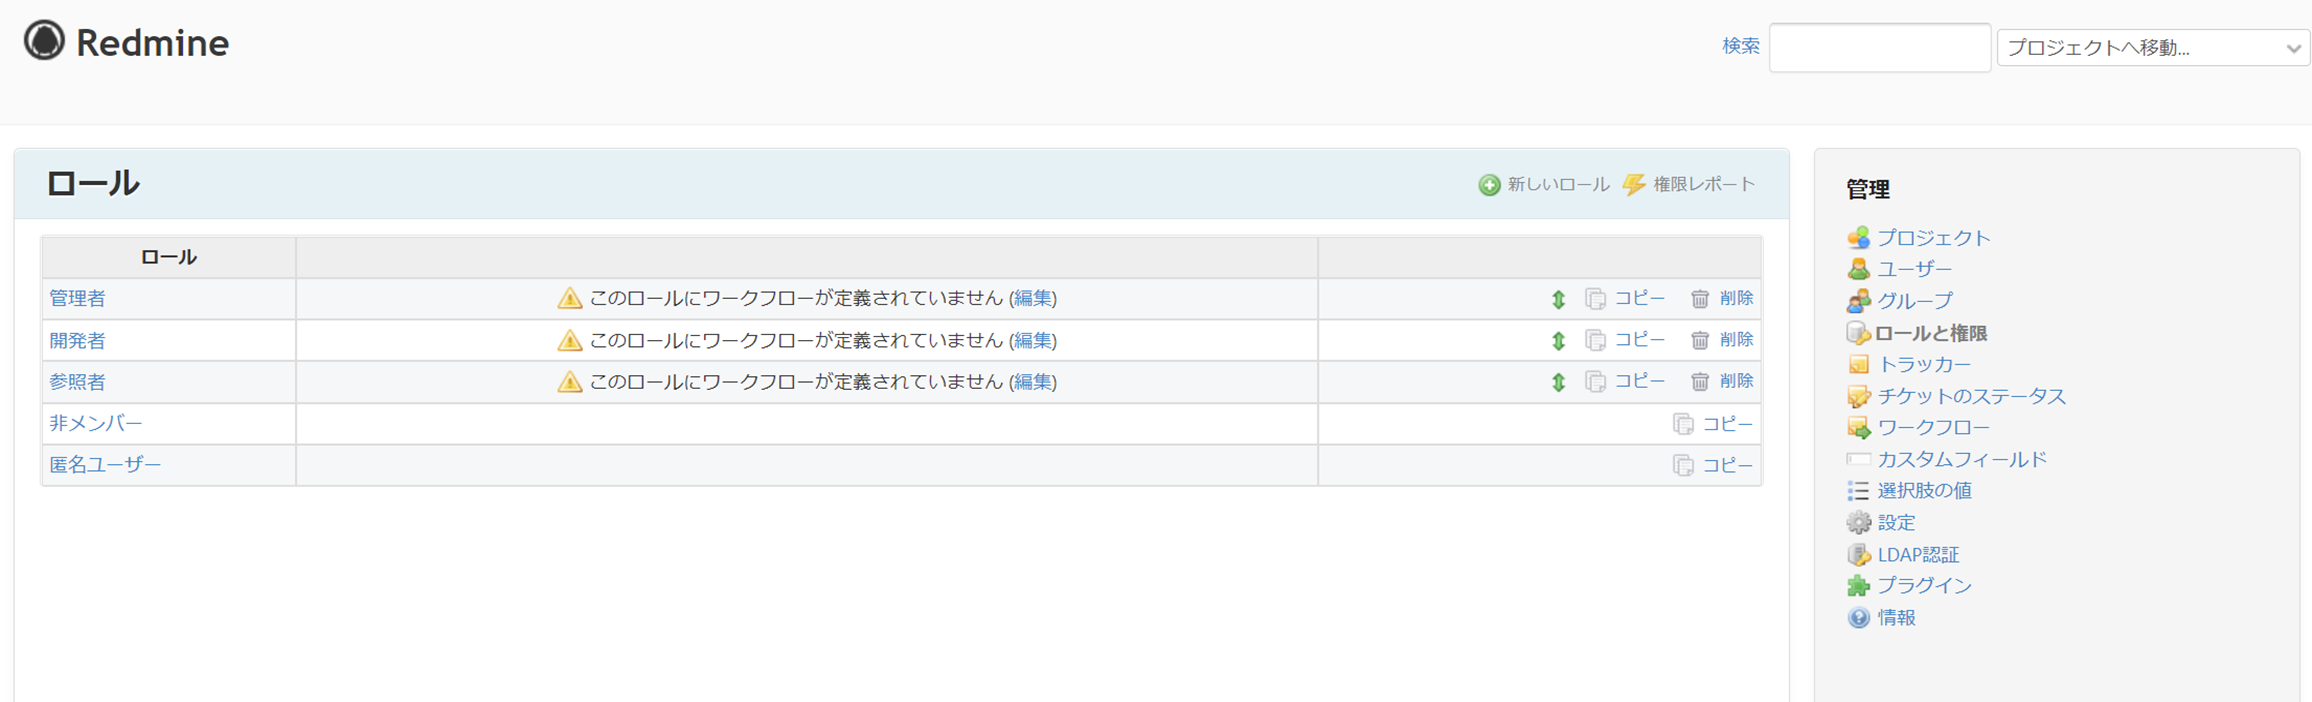Image resolution: width=2312 pixels, height=702 pixels.
Task: Click the ユーザー sidebar icon
Action: pos(1858,269)
